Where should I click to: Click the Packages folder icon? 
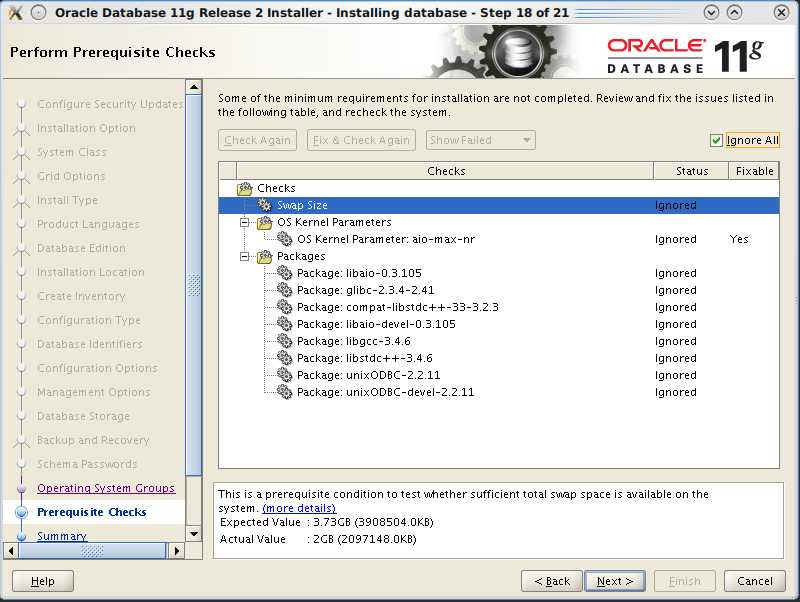pyautogui.click(x=264, y=256)
